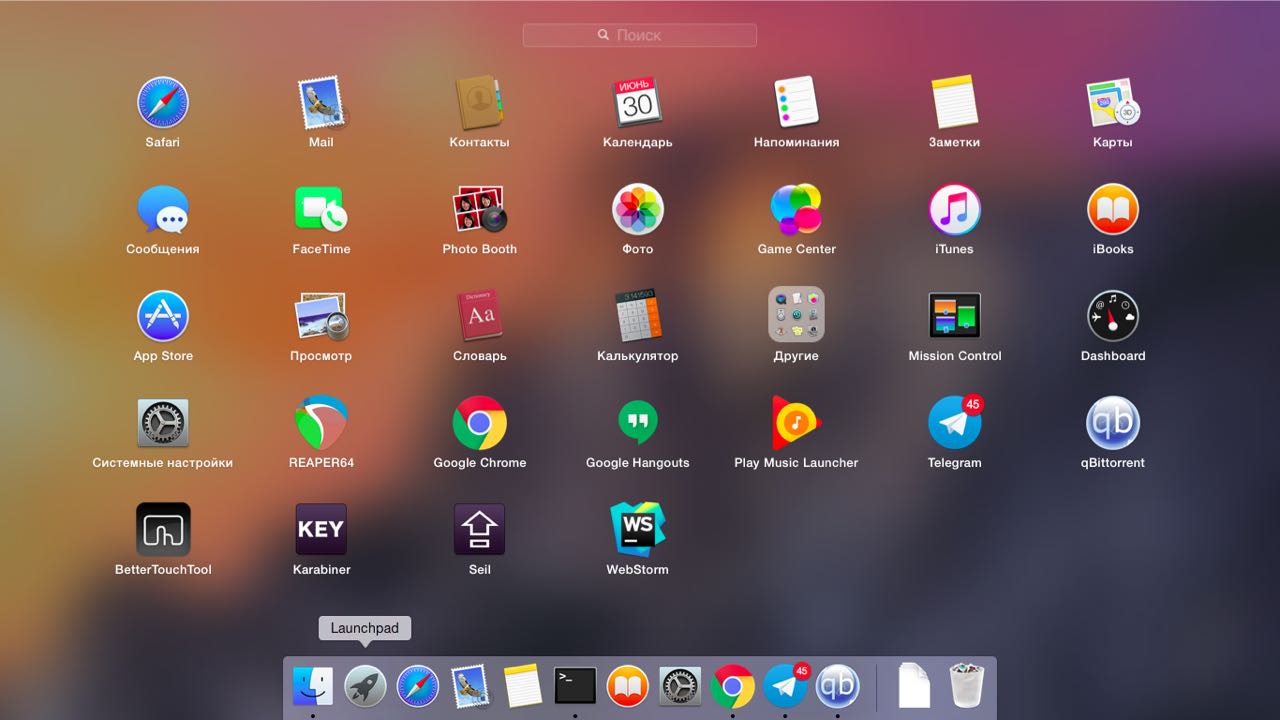Click the Launchpad rocket in the Dock
The width and height of the screenshot is (1280, 720).
tap(365, 686)
